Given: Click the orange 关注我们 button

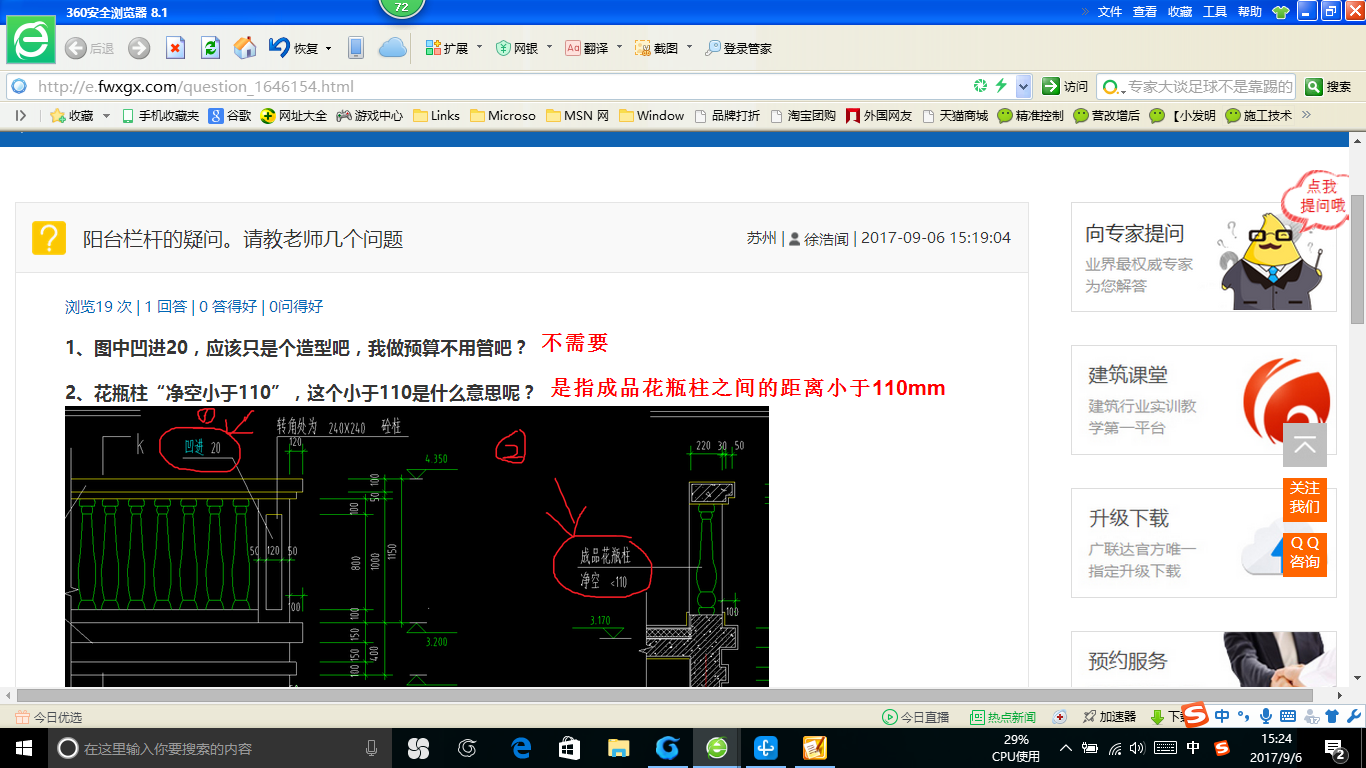Looking at the screenshot, I should pos(1305,498).
